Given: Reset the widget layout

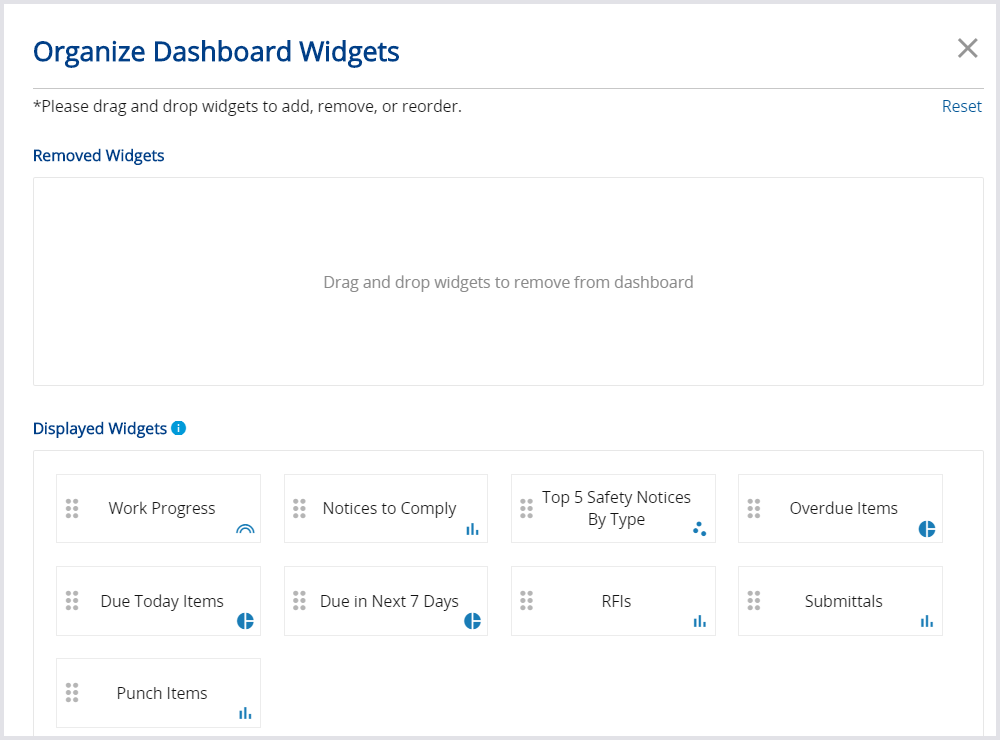Looking at the screenshot, I should [x=961, y=106].
